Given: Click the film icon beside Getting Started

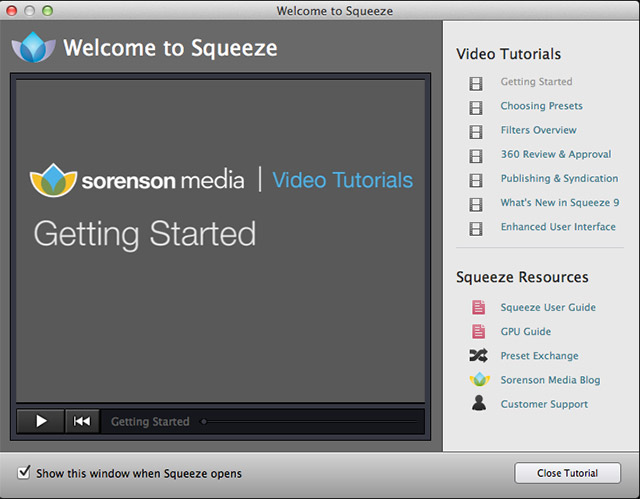Looking at the screenshot, I should coord(476,84).
